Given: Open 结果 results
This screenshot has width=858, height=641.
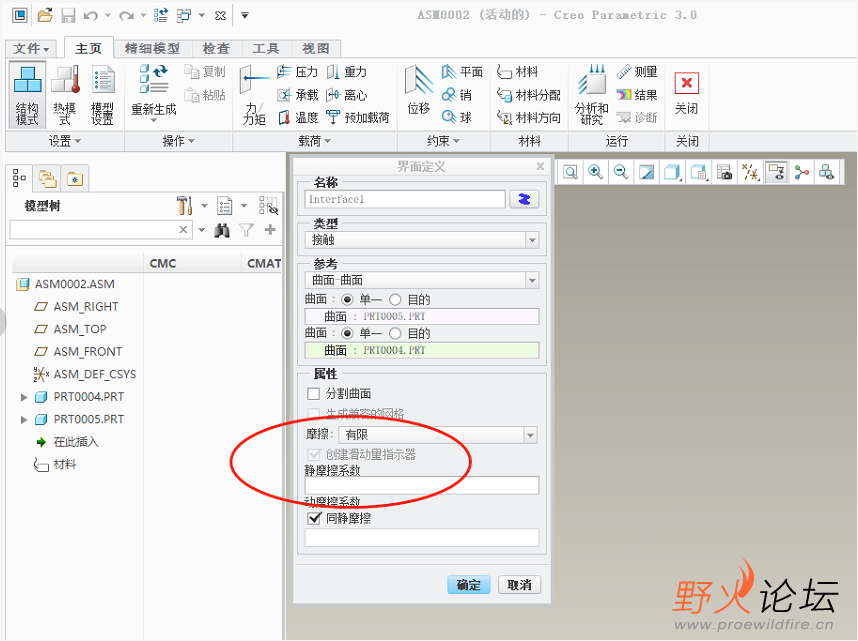Looking at the screenshot, I should 636,95.
